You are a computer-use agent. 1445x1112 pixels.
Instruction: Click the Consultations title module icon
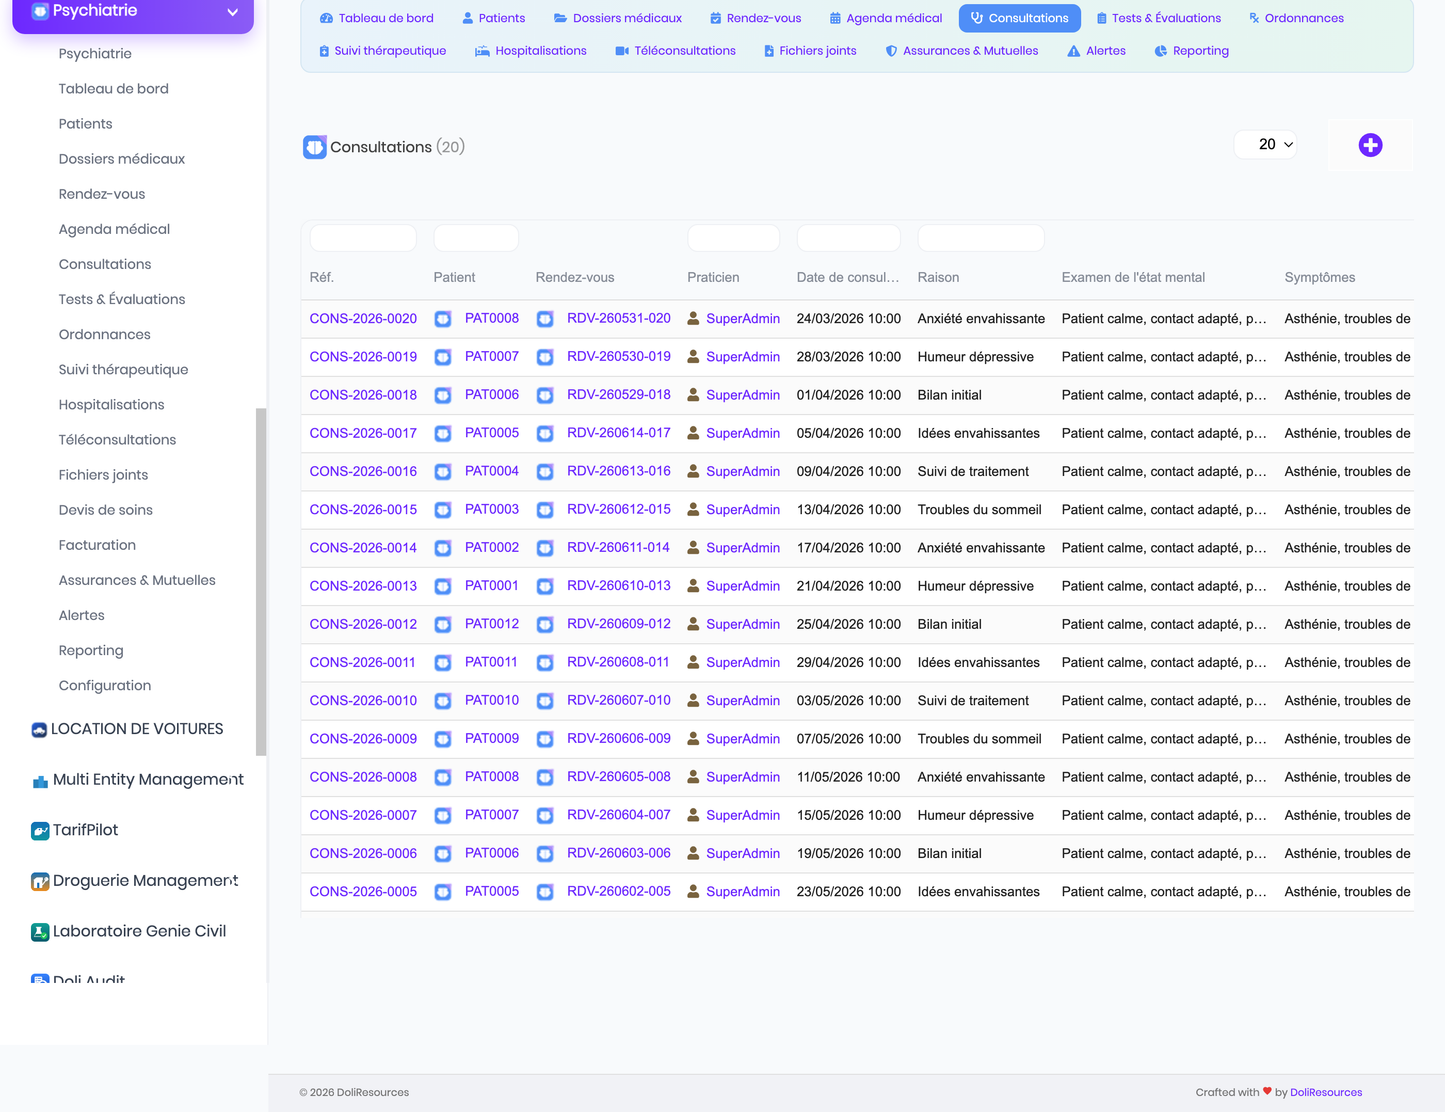coord(315,147)
